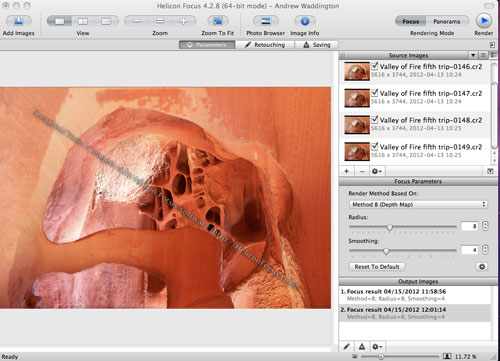This screenshot has height=361, width=500.
Task: Uncheck Valley of Fire fifth trip-0147.cr2
Action: (x=375, y=92)
